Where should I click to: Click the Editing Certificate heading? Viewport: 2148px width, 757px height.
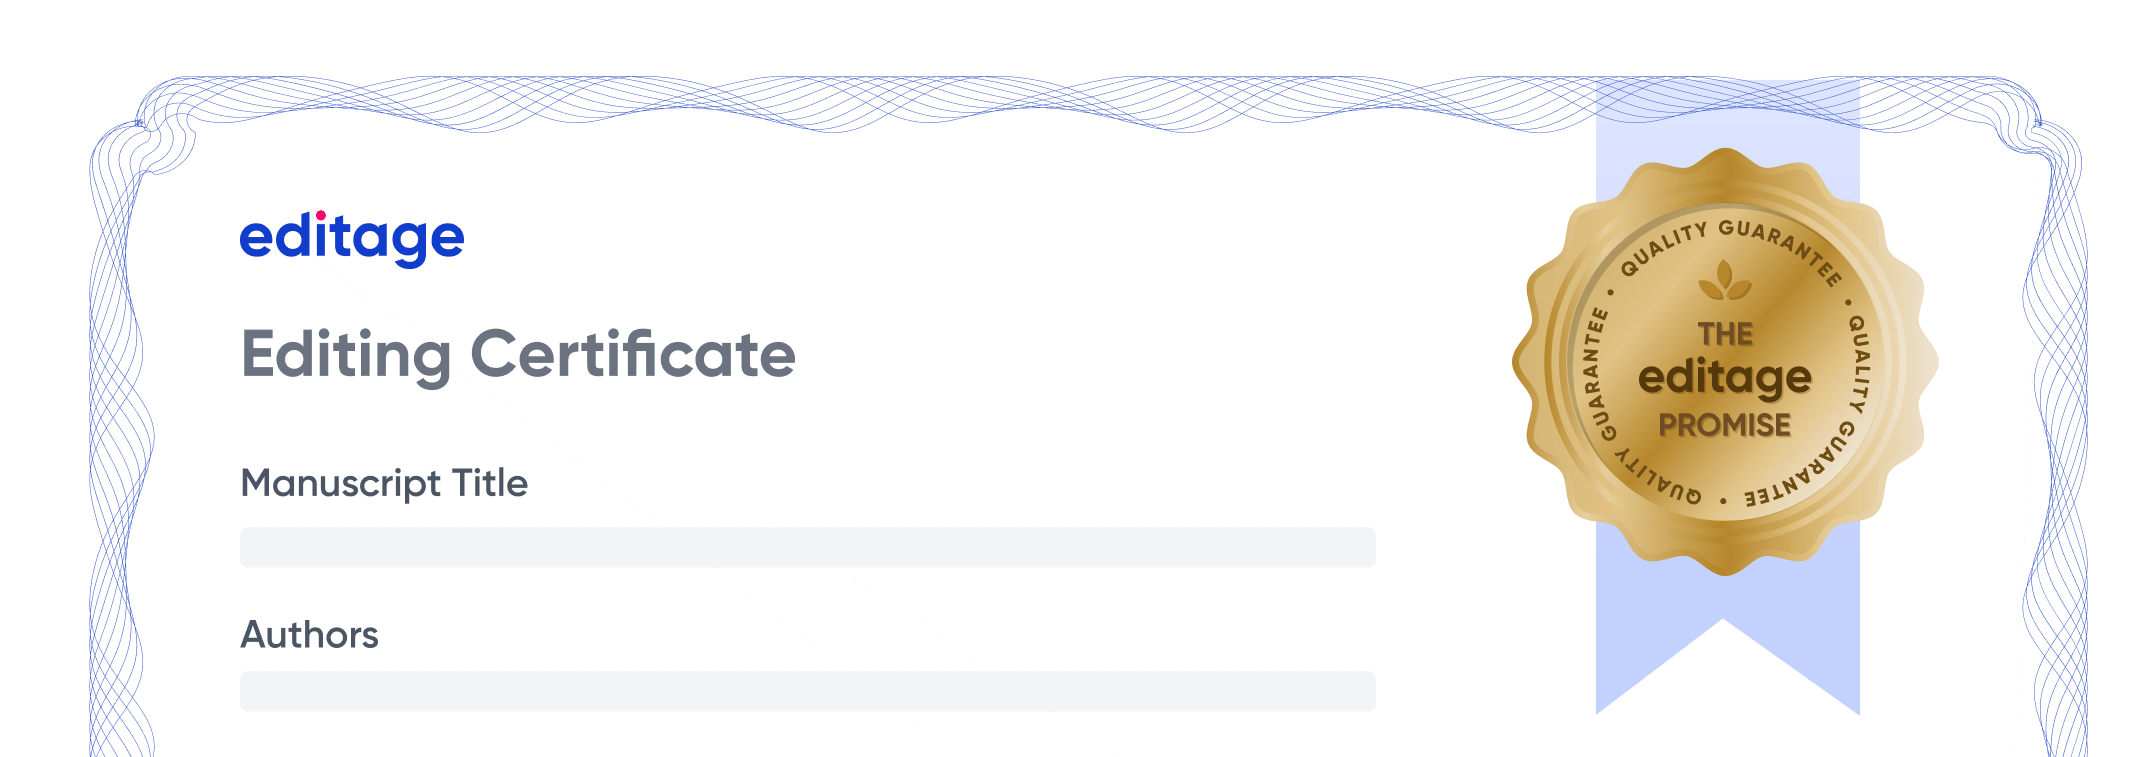518,356
